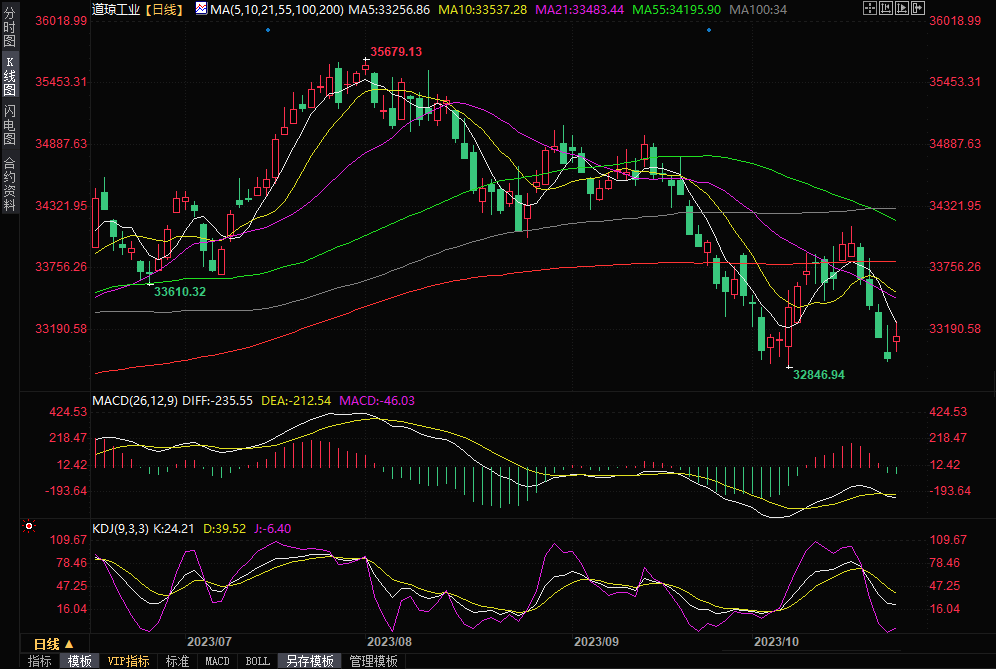Click the MA indicator settings icon
This screenshot has width=996, height=669.
(x=201, y=9)
